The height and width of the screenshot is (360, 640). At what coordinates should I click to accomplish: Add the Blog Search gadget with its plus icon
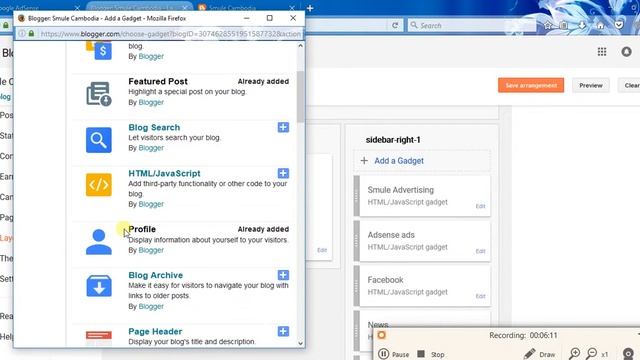click(283, 127)
